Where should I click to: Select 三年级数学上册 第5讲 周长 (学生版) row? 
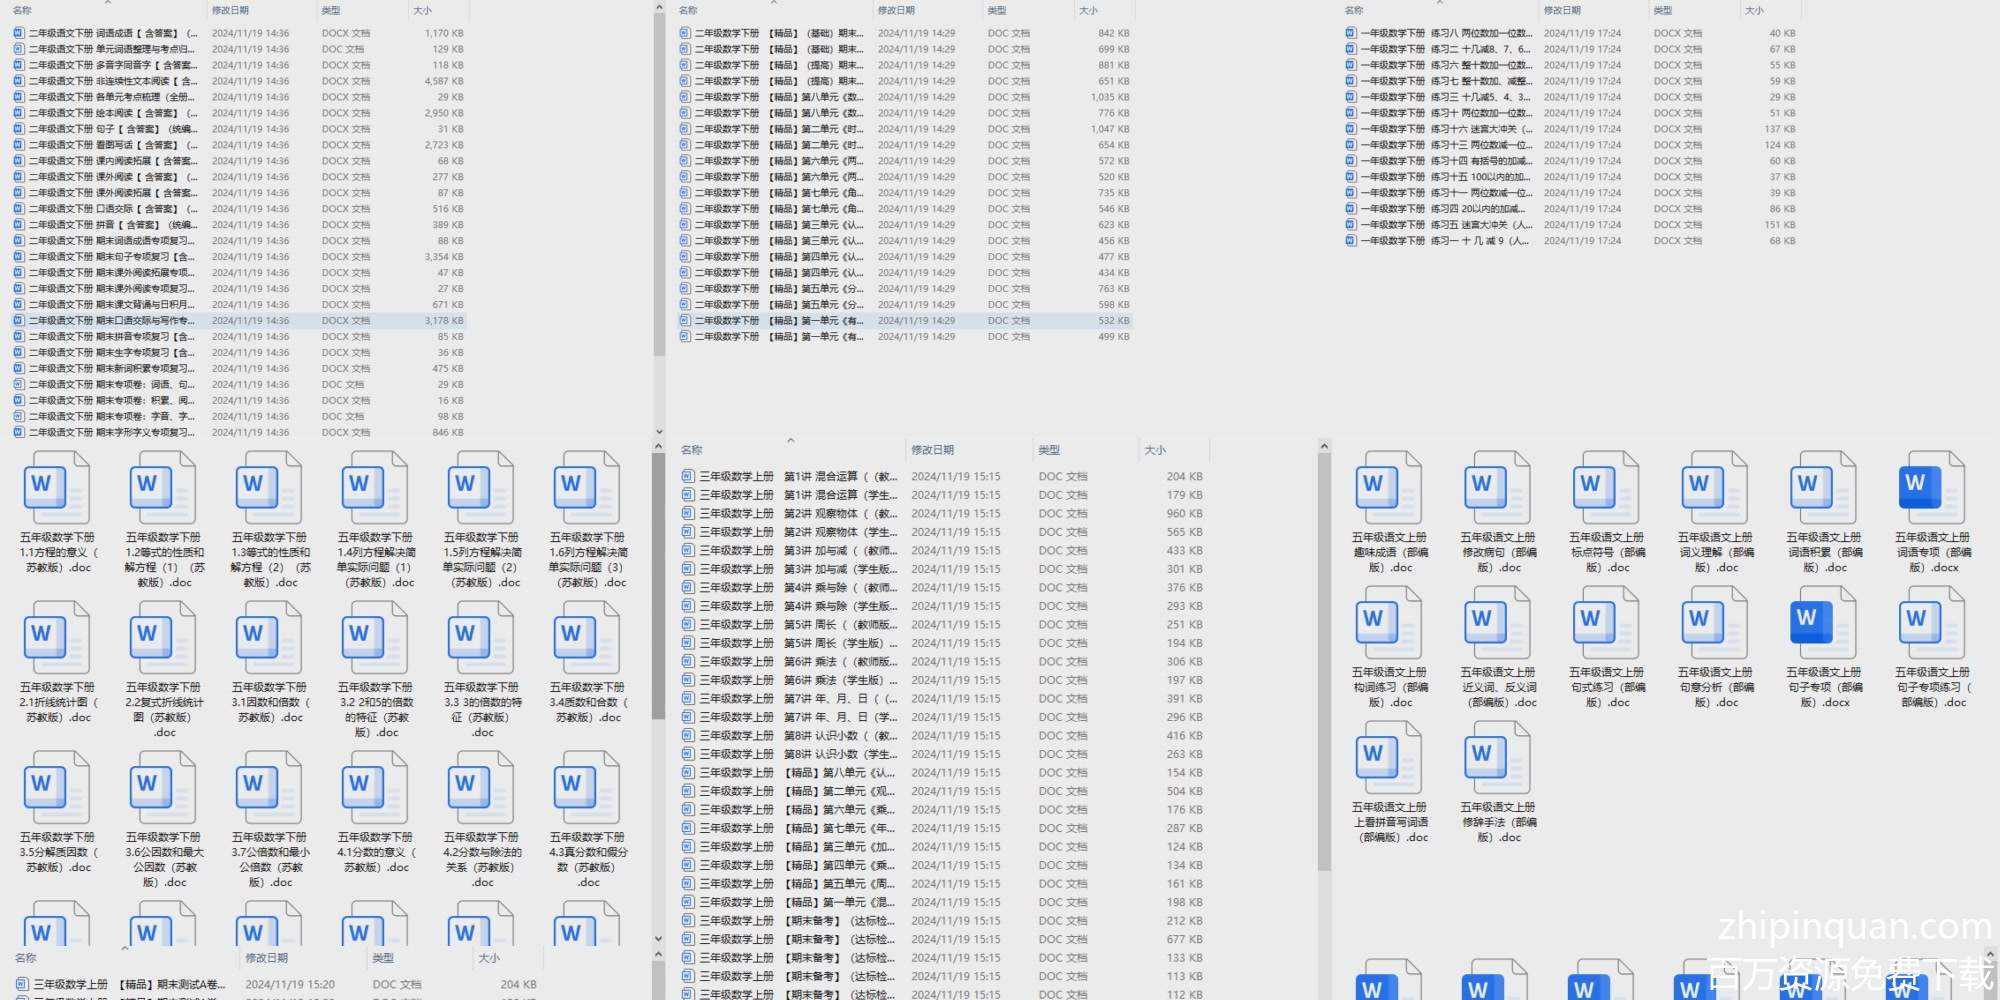pyautogui.click(x=790, y=643)
